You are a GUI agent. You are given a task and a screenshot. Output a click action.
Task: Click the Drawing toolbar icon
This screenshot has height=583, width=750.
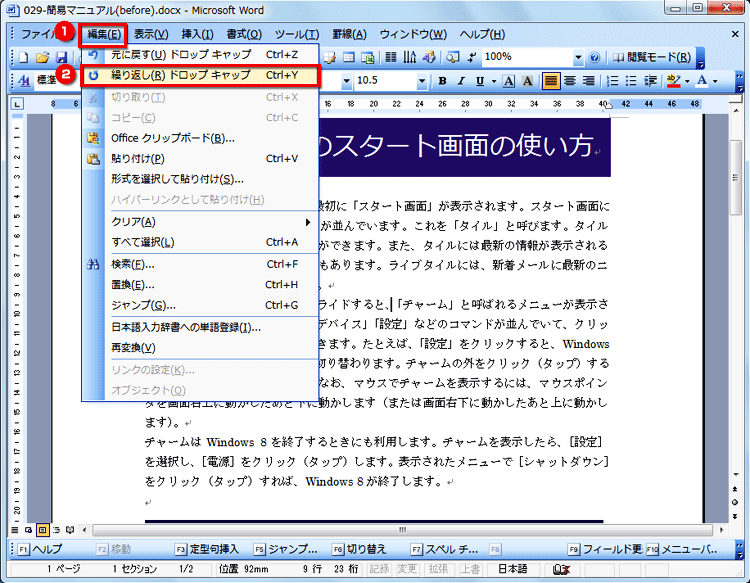429,57
